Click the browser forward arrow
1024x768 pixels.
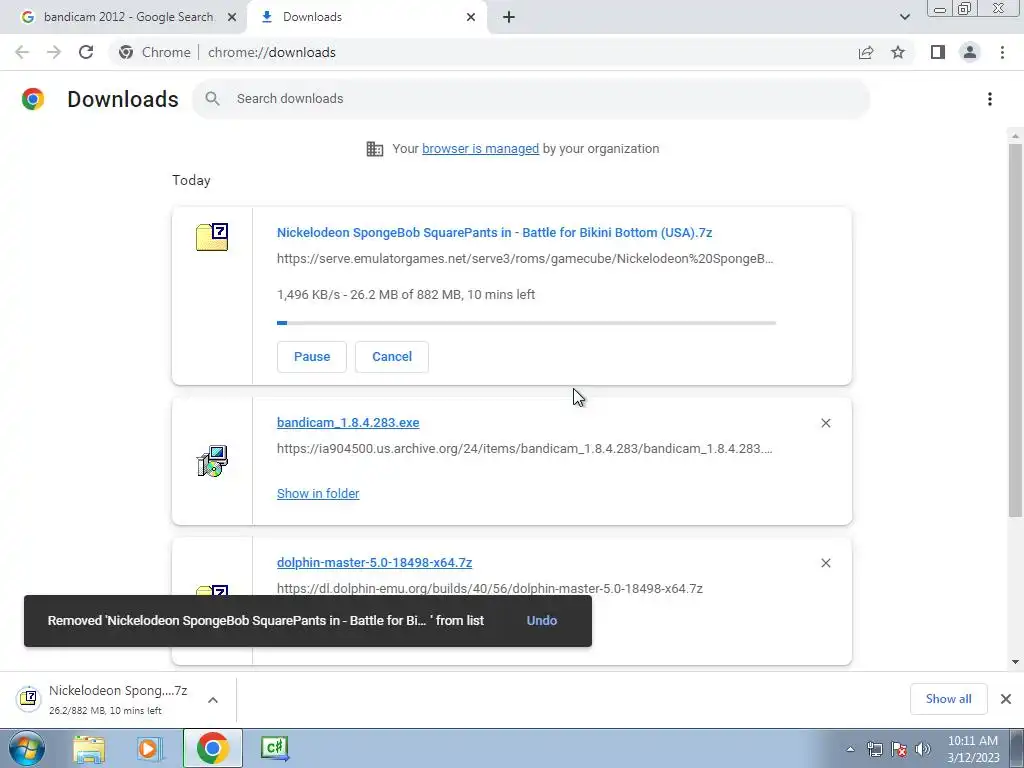(x=54, y=52)
